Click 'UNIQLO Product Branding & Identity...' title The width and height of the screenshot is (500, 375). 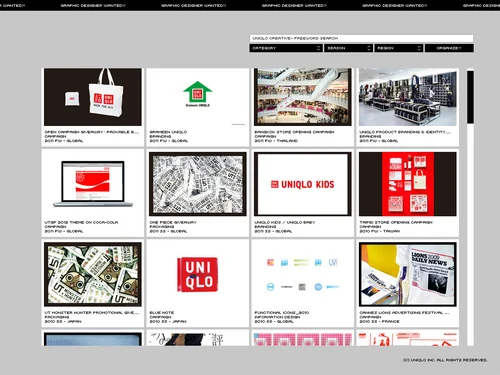[405, 132]
